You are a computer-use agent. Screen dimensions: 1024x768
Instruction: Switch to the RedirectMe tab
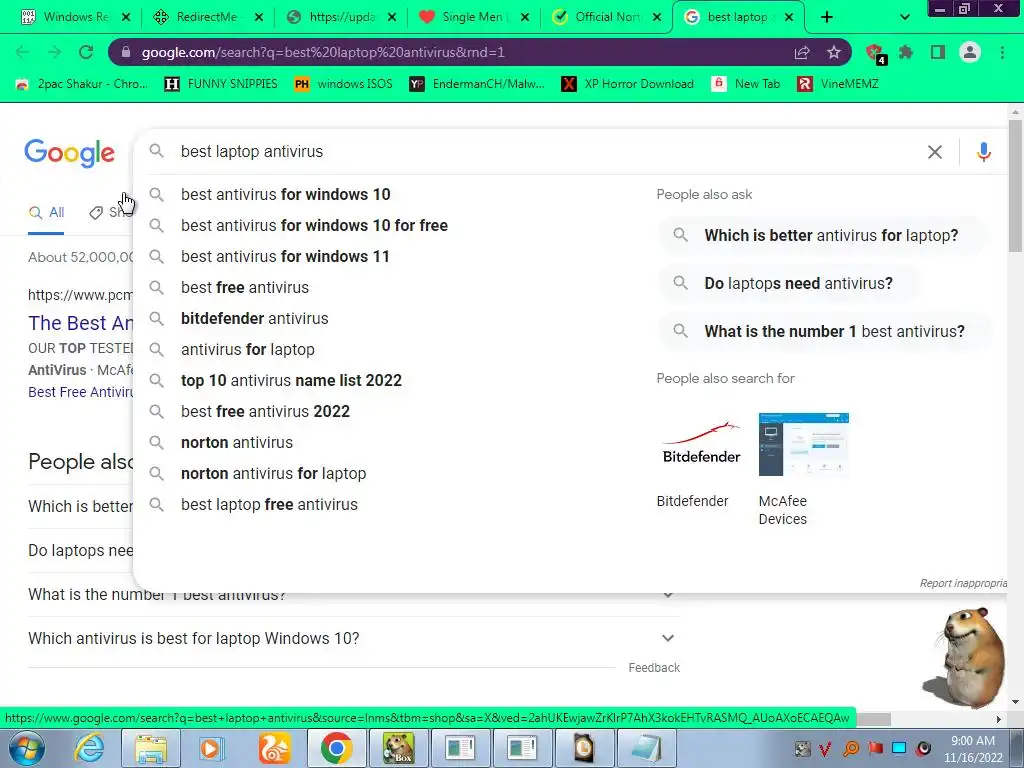pyautogui.click(x=206, y=17)
